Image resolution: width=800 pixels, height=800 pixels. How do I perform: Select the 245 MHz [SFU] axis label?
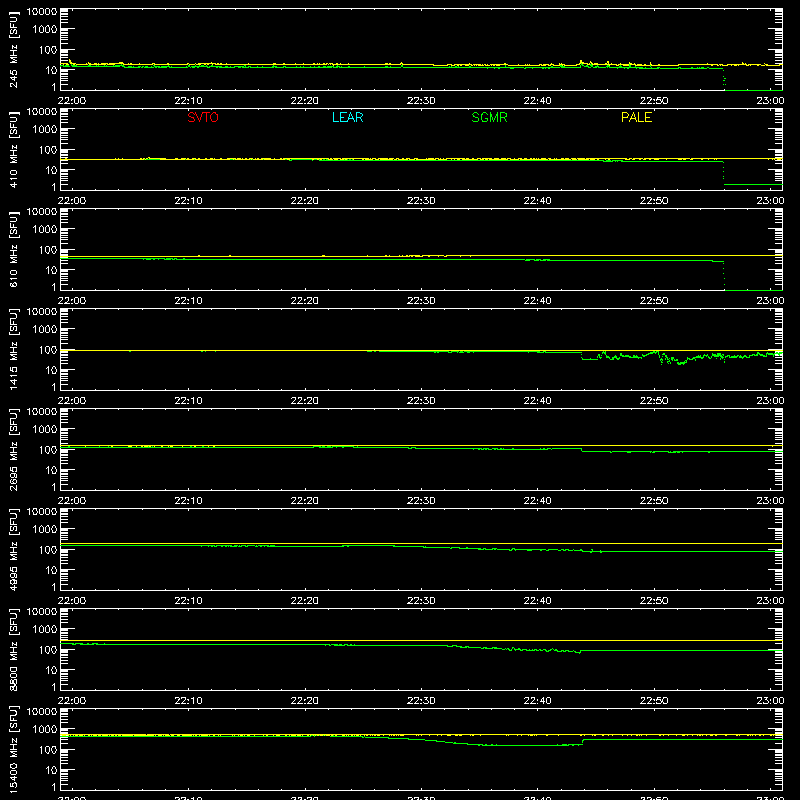tap(13, 49)
